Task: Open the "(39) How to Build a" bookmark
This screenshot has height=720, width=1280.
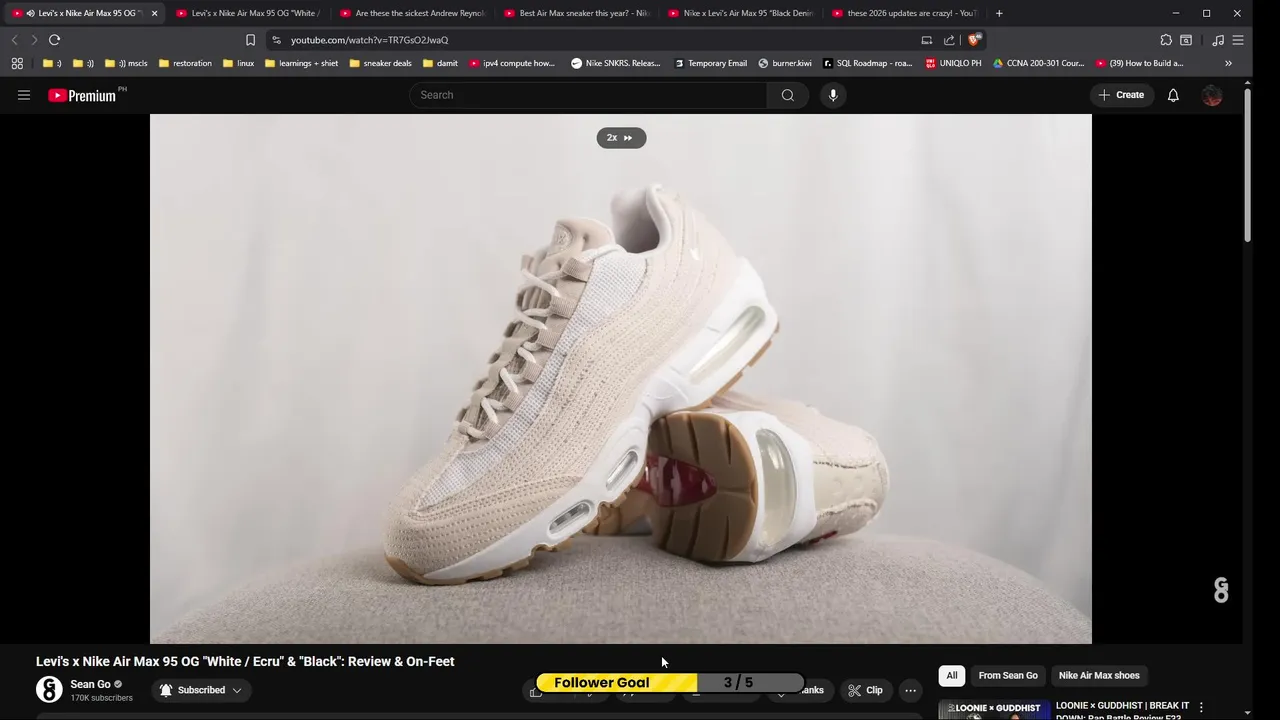Action: click(x=1139, y=63)
